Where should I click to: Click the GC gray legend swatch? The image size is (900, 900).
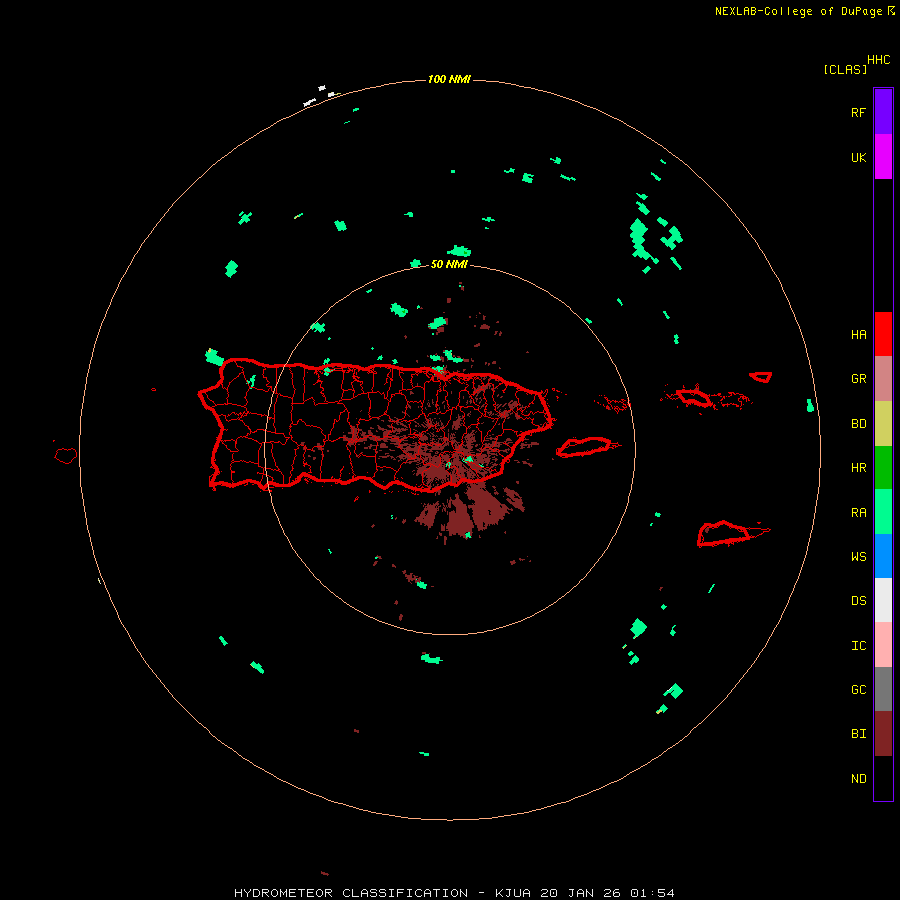(x=883, y=689)
